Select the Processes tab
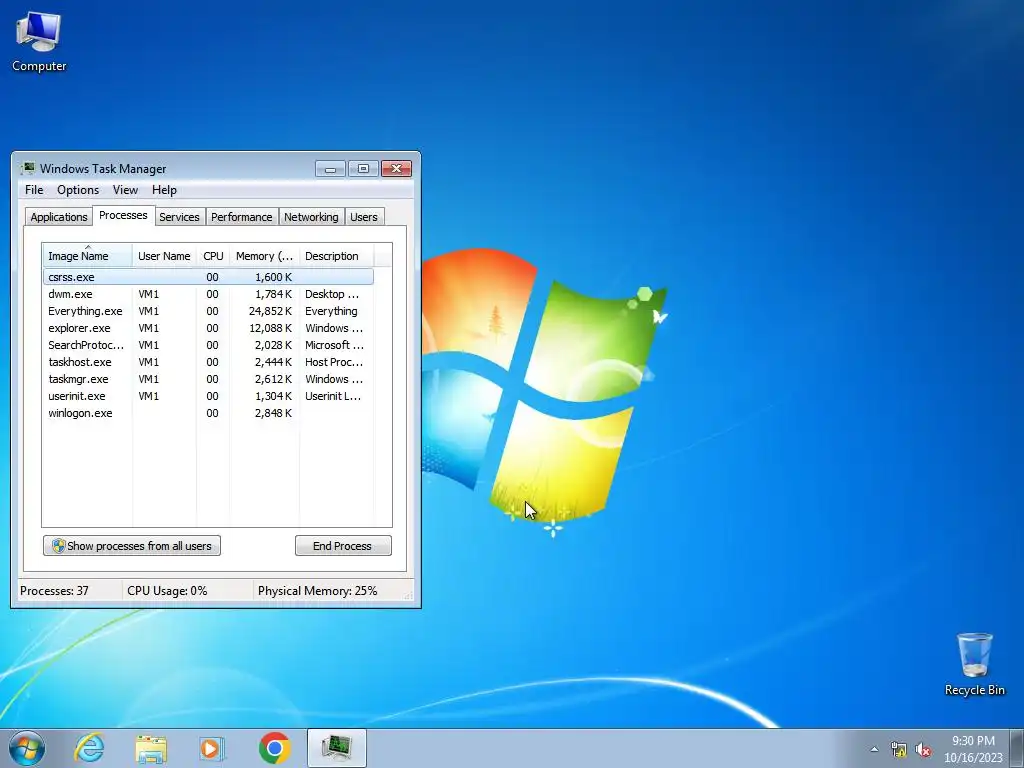This screenshot has width=1024, height=768. pyautogui.click(x=123, y=216)
